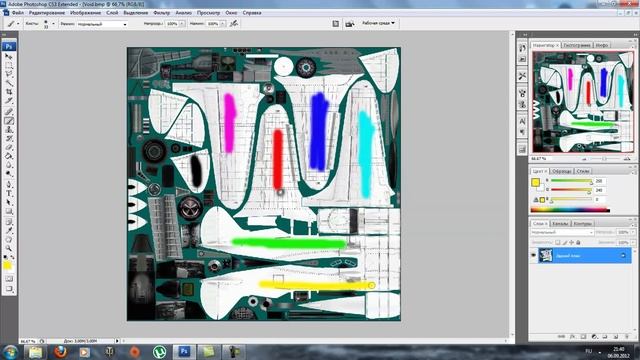This screenshot has width=640, height=360.
Task: Open the brush Mode dropdown
Action: [102, 24]
